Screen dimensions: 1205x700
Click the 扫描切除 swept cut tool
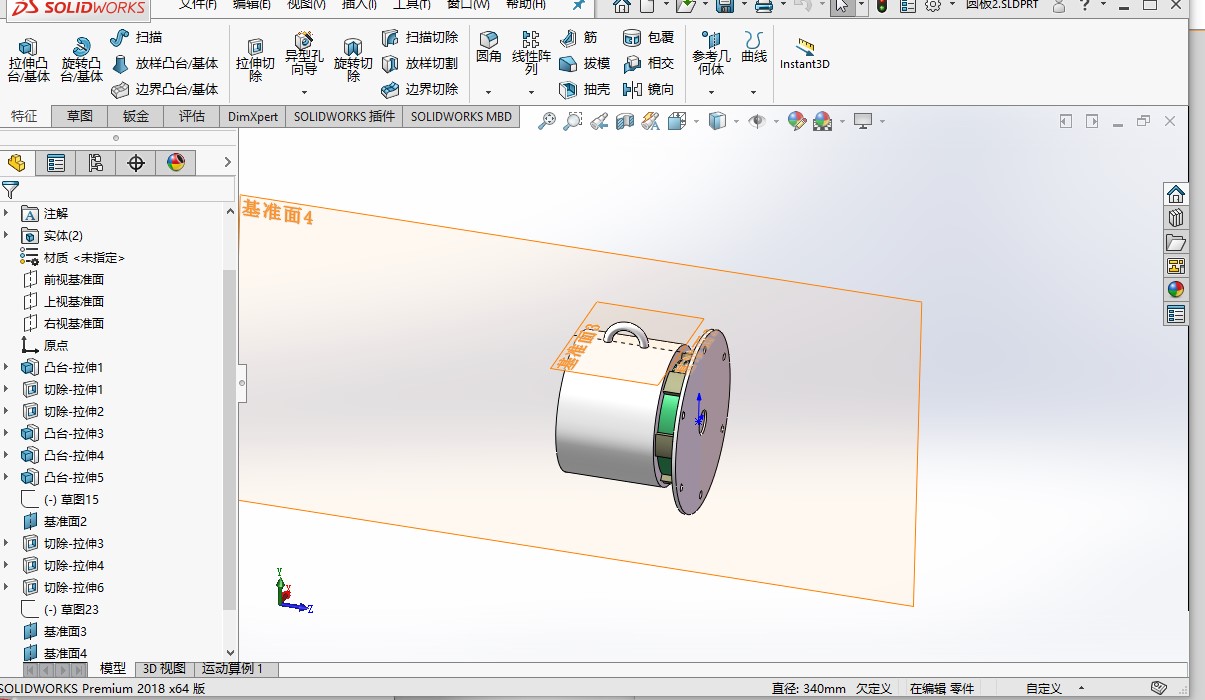419,37
